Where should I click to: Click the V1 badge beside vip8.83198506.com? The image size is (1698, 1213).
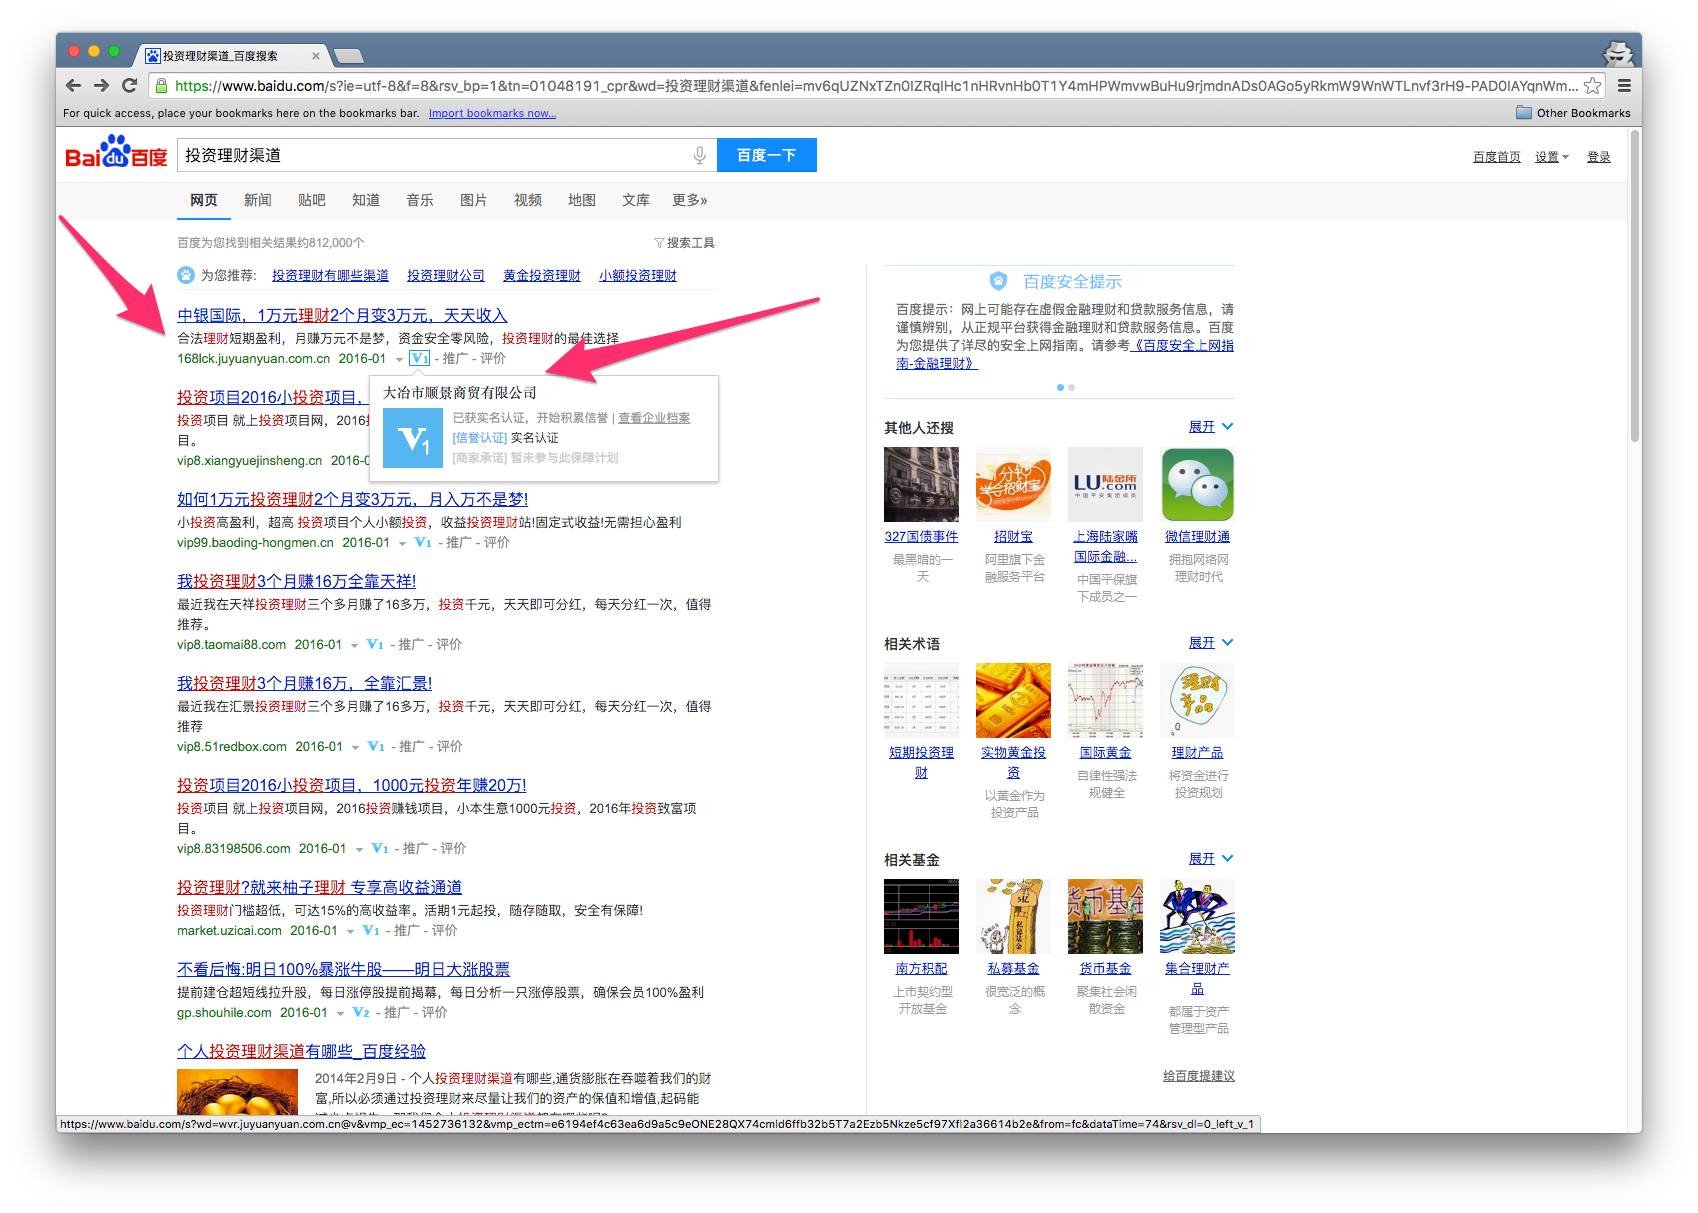coord(380,848)
